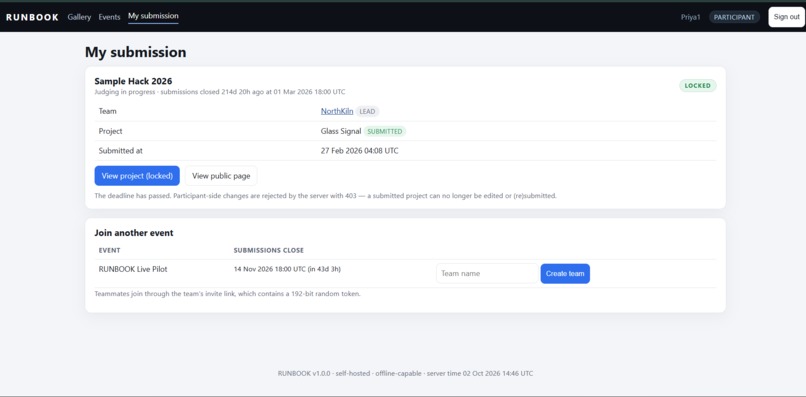This screenshot has height=397, width=806.
Task: Click the EVENT column header
Action: click(109, 250)
